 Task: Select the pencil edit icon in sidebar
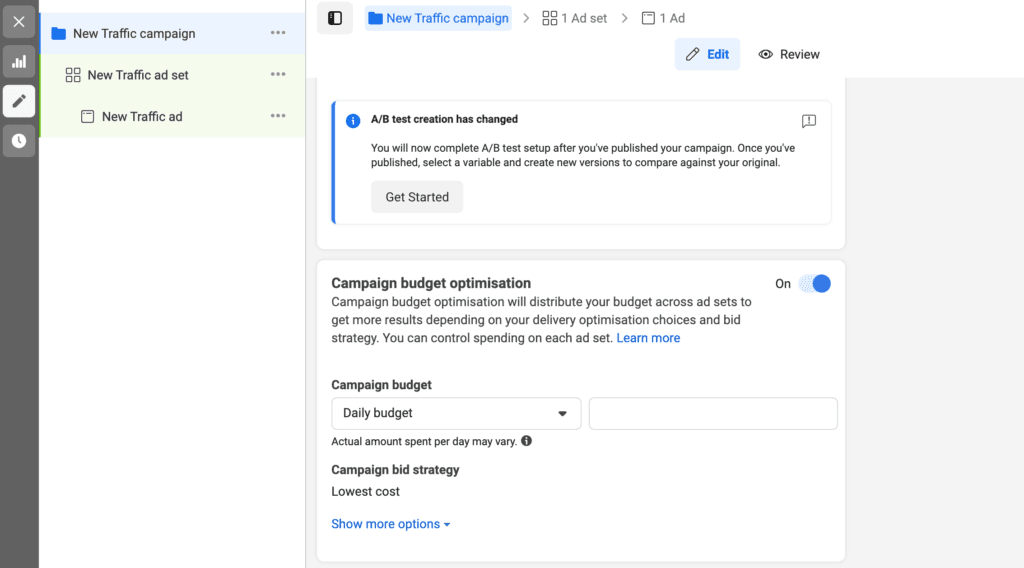click(19, 101)
